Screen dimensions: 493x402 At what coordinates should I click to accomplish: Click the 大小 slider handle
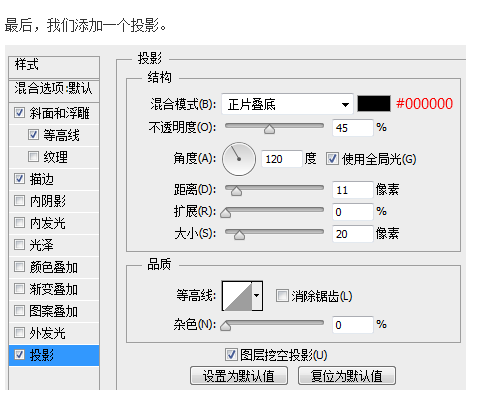click(x=239, y=235)
